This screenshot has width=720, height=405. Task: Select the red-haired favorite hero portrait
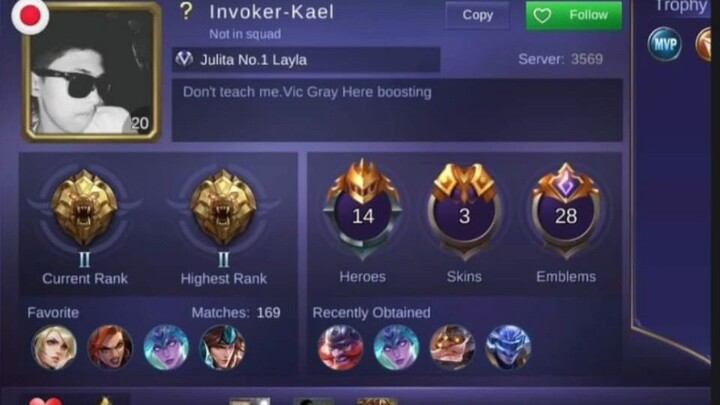110,348
